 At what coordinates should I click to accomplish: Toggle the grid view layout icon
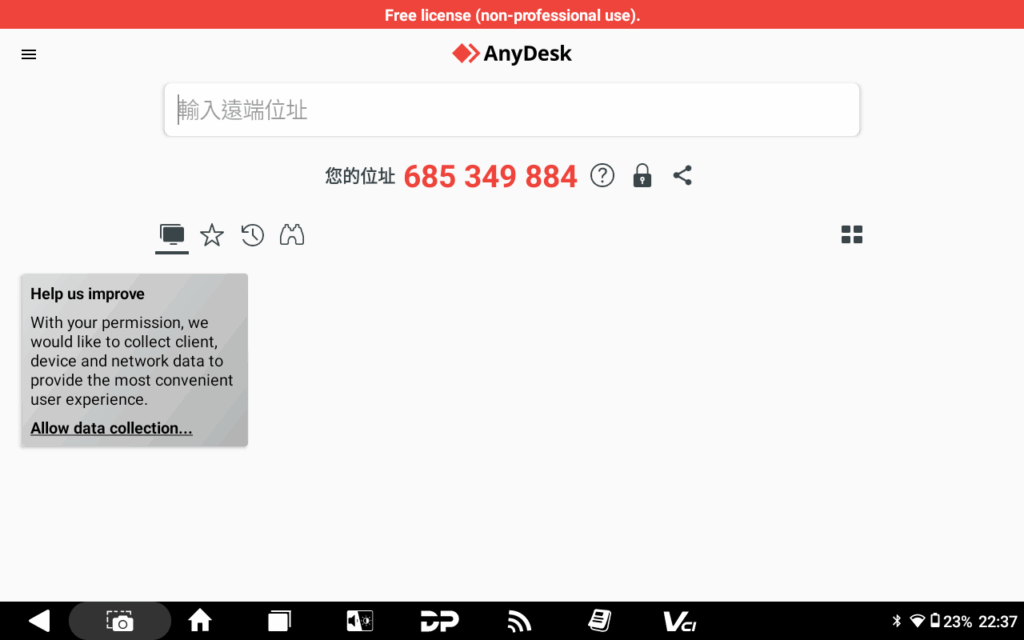852,234
